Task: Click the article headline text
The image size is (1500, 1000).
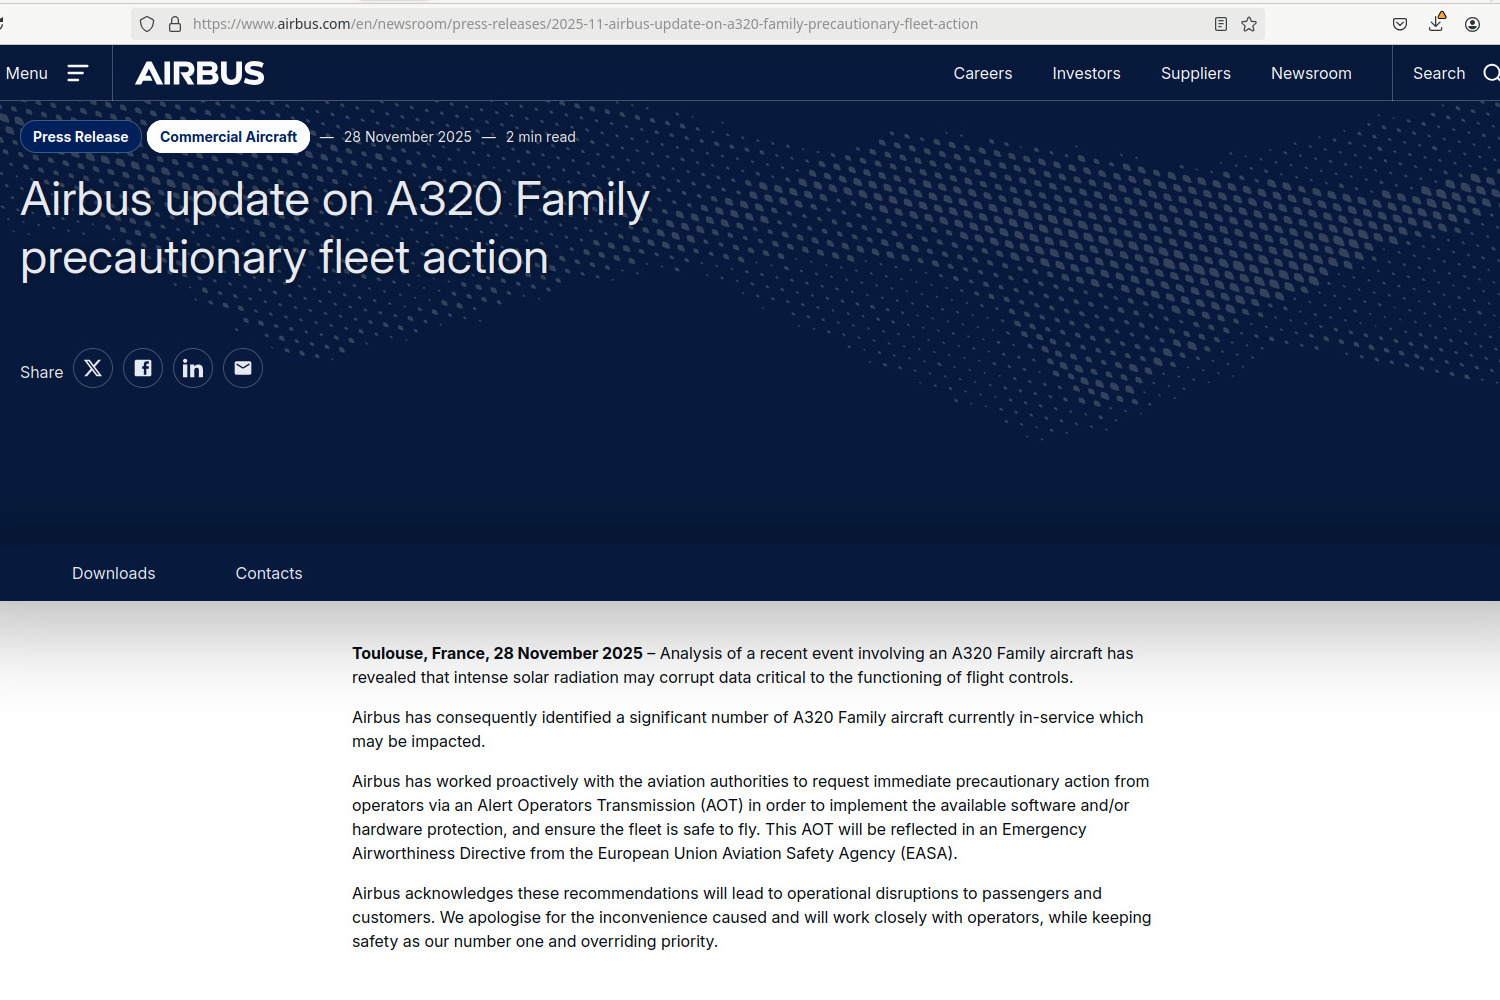Action: point(335,228)
